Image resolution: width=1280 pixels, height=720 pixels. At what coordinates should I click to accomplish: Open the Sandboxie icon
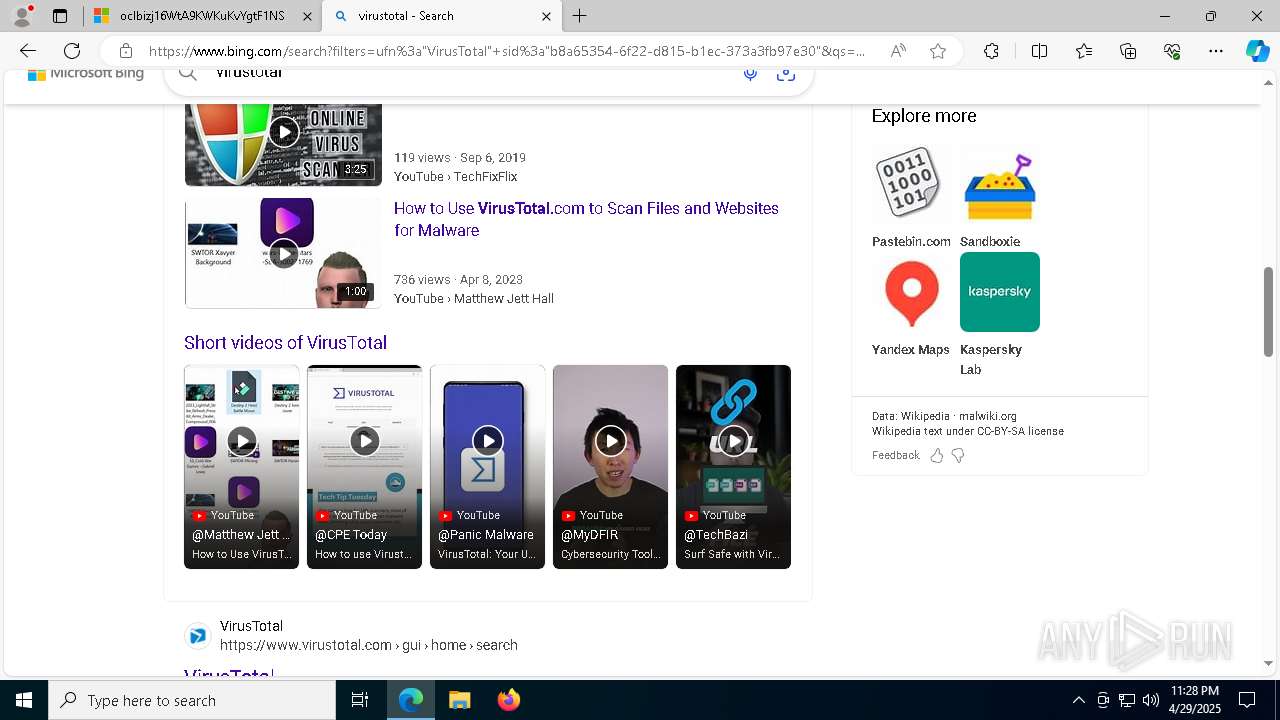pos(999,184)
